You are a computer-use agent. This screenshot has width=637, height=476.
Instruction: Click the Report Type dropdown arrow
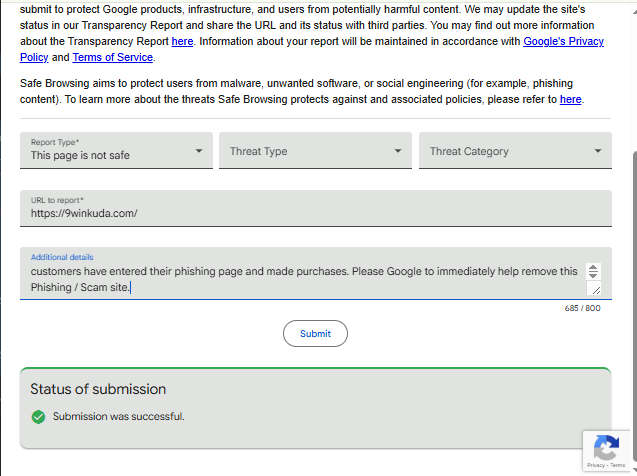point(199,151)
